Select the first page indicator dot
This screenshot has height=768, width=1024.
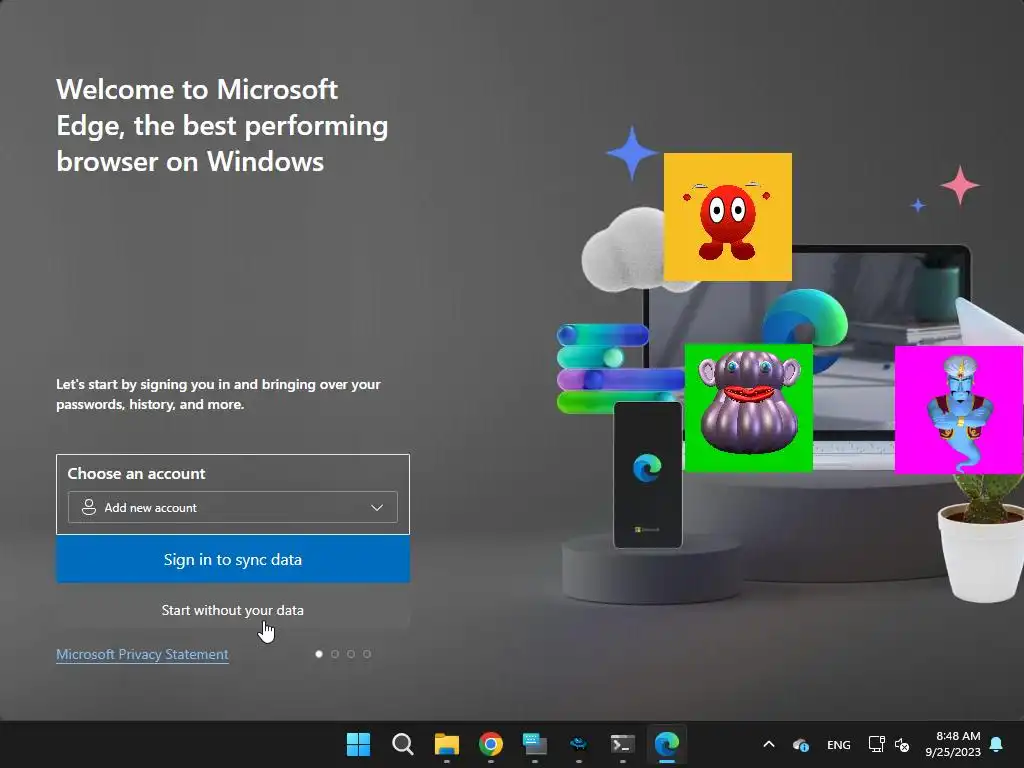coord(319,654)
